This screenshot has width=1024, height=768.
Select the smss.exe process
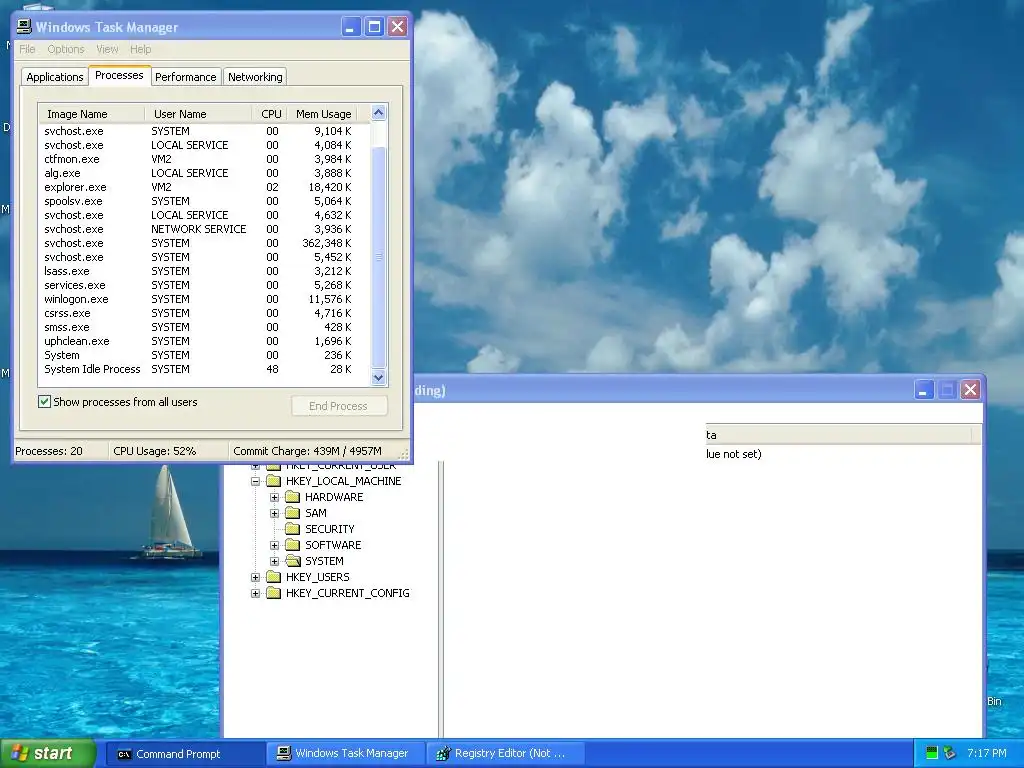pyautogui.click(x=204, y=327)
